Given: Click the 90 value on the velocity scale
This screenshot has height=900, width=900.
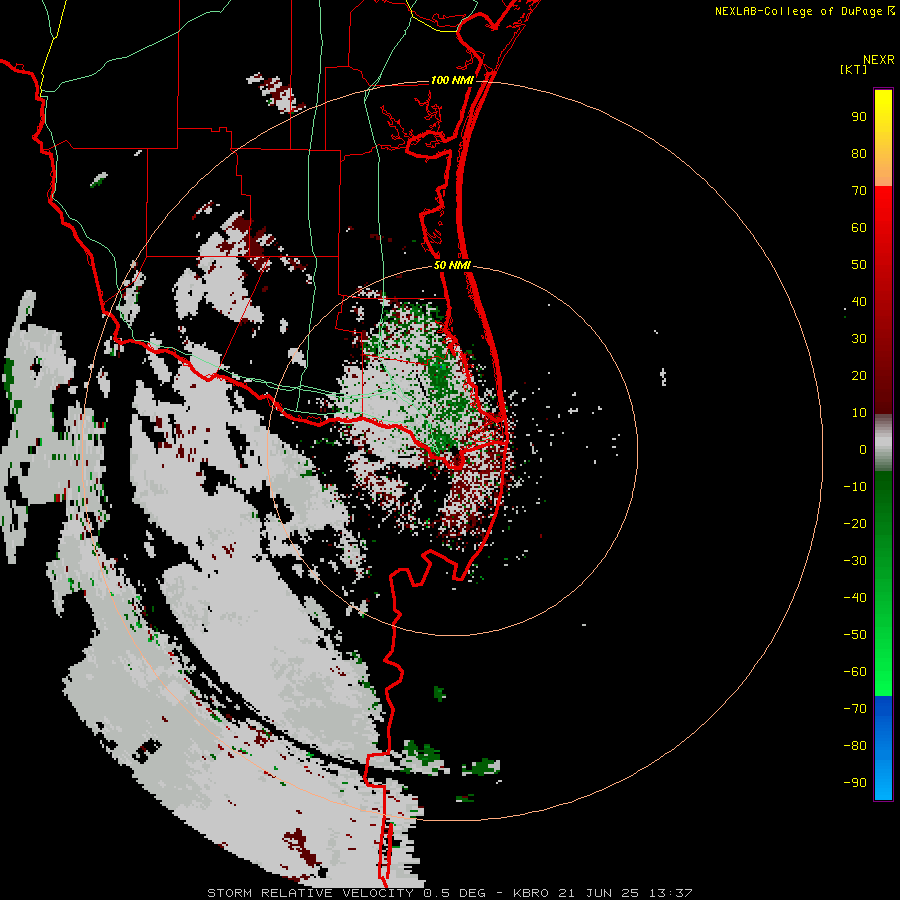Looking at the screenshot, I should click(x=859, y=117).
